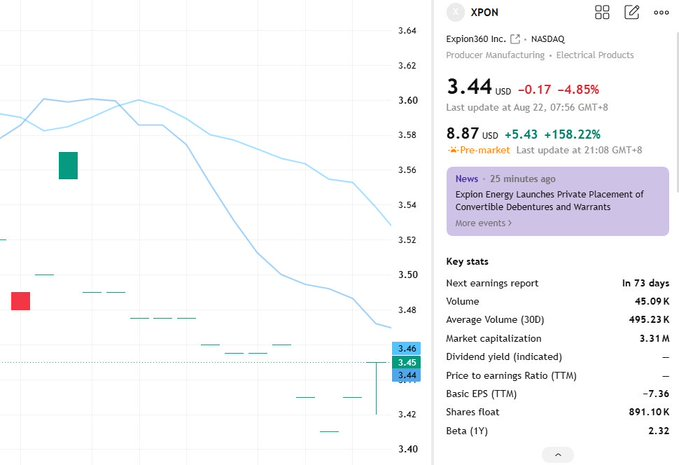679x465 pixels.
Task: Click Shares float 891.10 K value
Action: point(649,412)
